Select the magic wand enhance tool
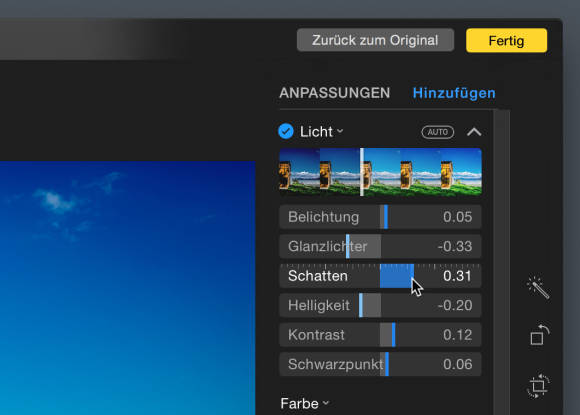Viewport: 580px width, 415px height. click(x=538, y=287)
